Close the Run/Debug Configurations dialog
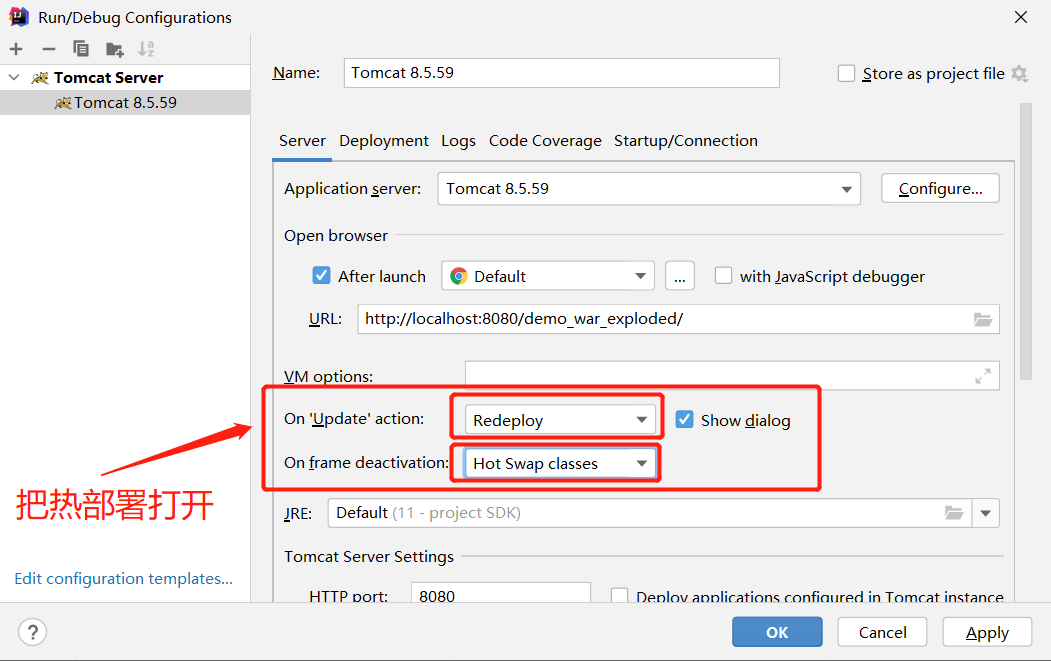1051x661 pixels. click(1021, 17)
